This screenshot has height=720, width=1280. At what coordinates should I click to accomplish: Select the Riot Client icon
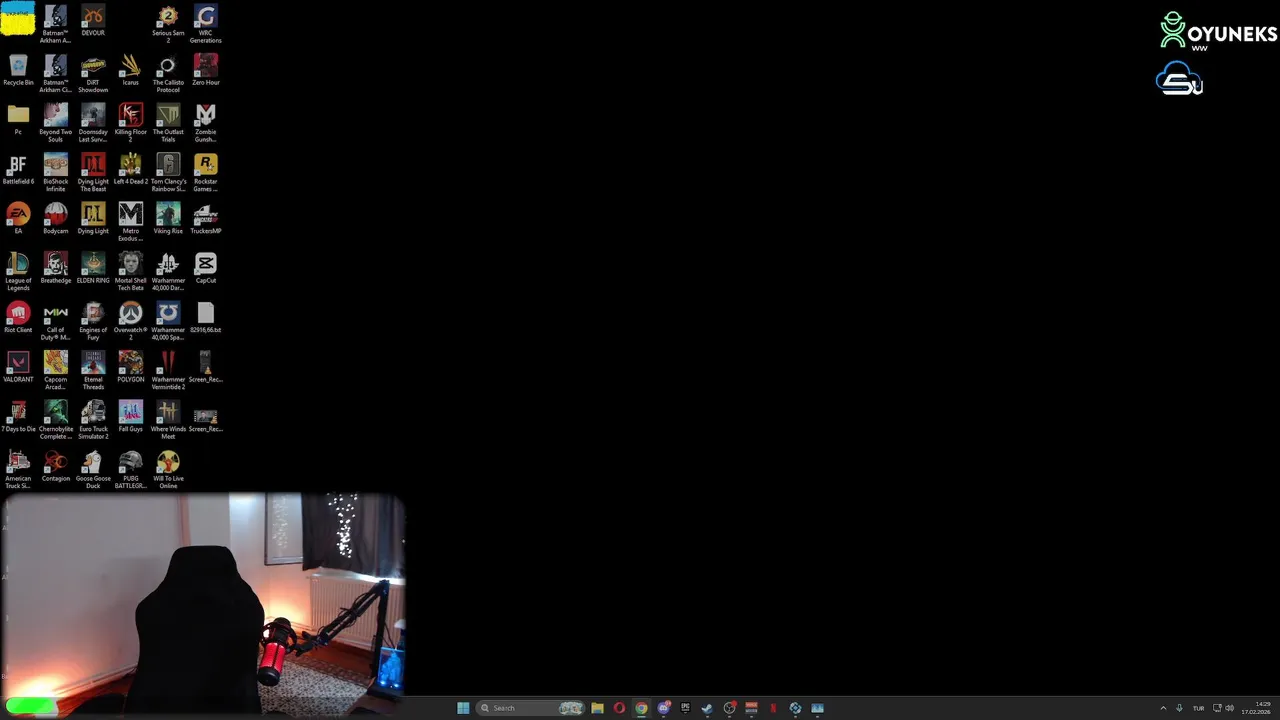[18, 317]
